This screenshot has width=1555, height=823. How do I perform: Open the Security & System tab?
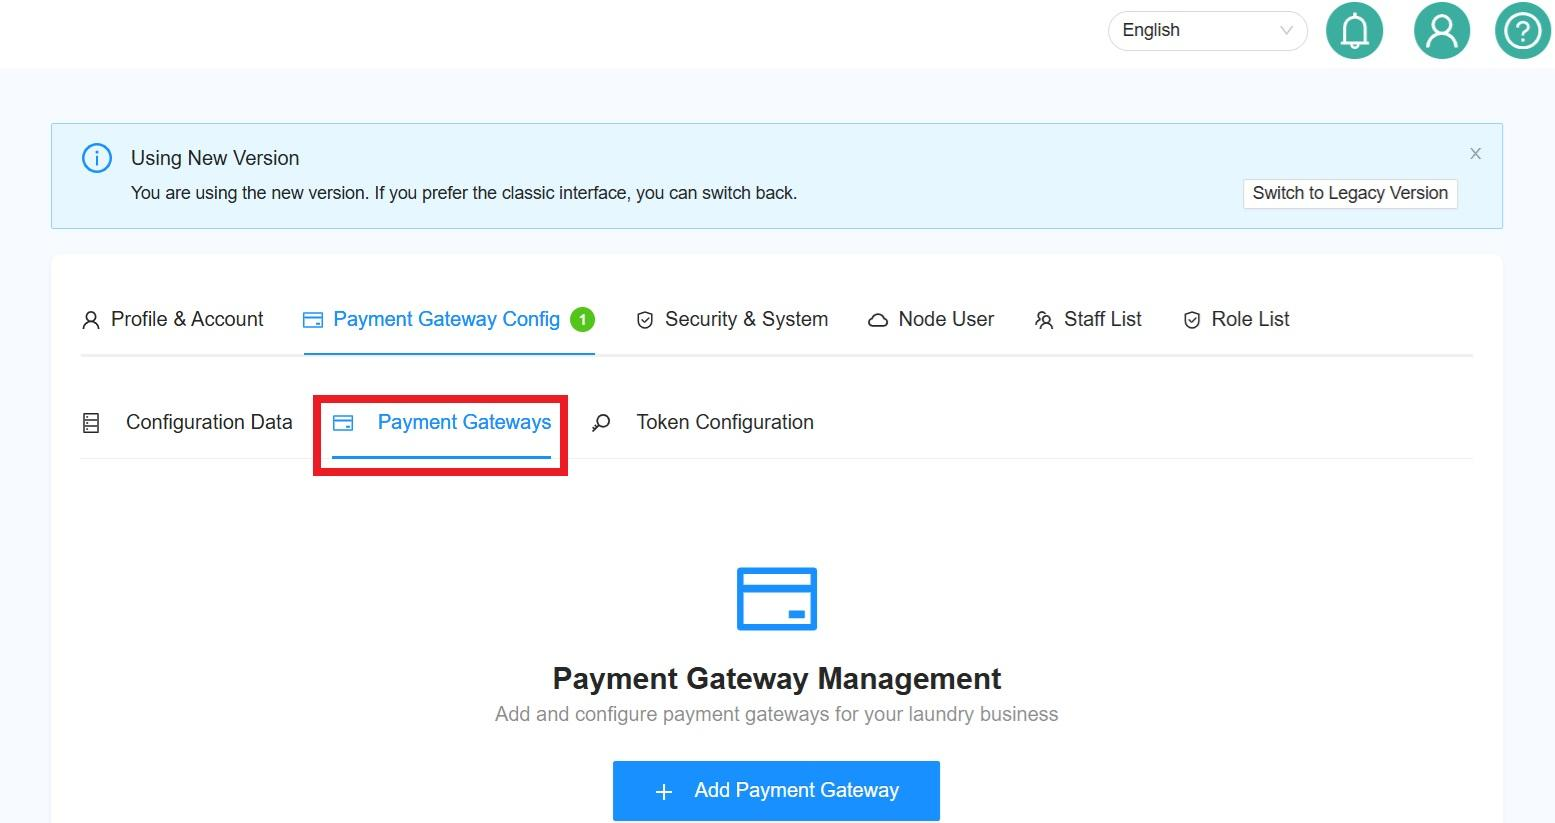[x=733, y=319]
